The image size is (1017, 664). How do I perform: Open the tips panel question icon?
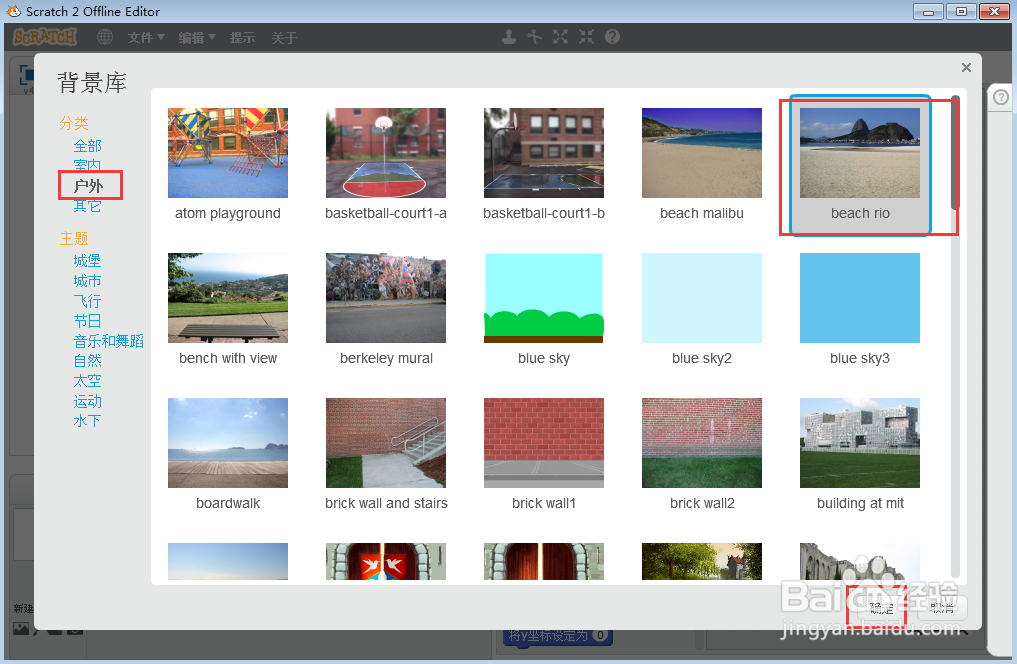[1001, 97]
